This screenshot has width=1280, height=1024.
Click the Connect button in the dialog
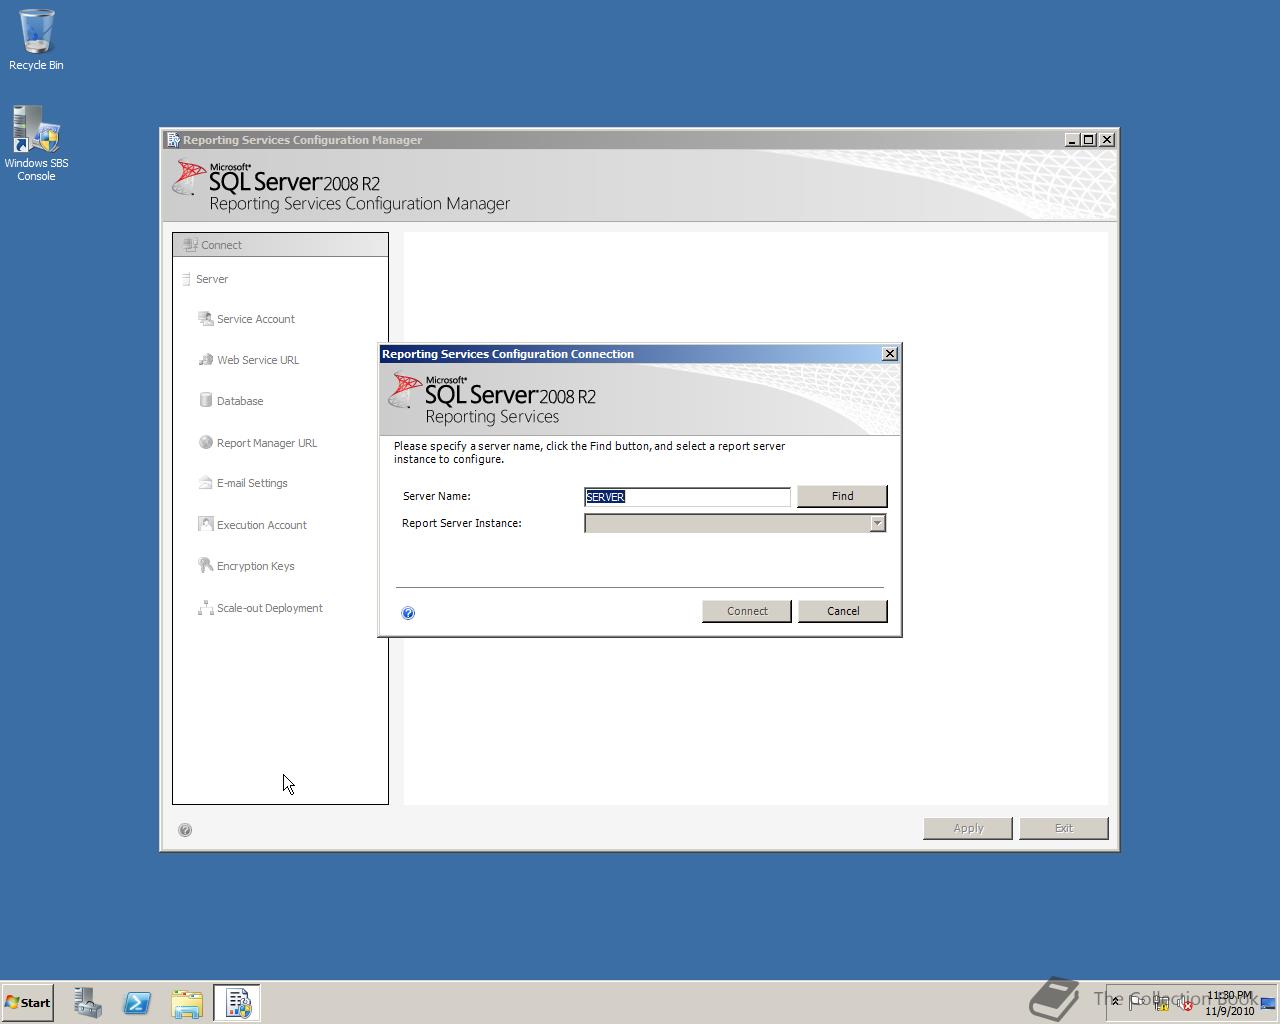(x=747, y=611)
